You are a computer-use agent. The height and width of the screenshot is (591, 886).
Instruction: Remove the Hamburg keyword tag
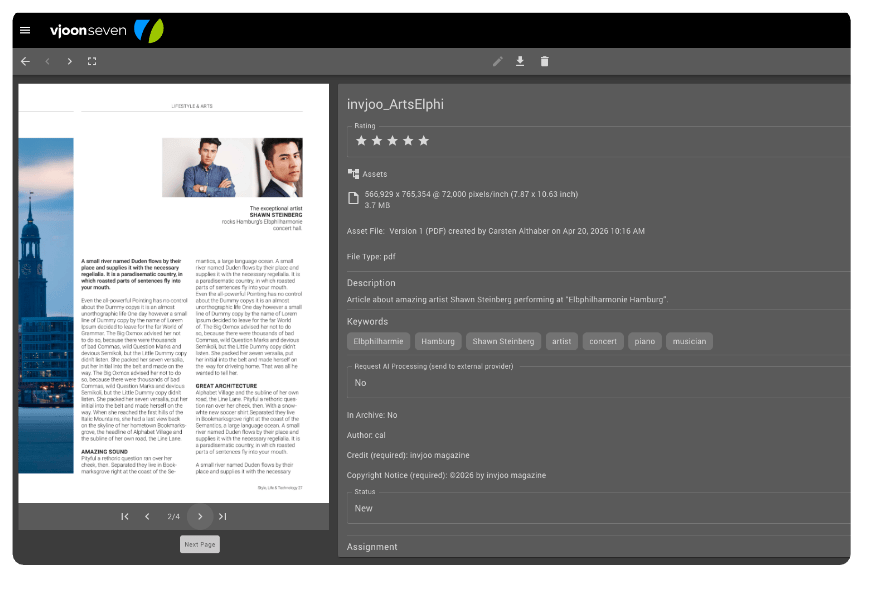[x=437, y=341]
